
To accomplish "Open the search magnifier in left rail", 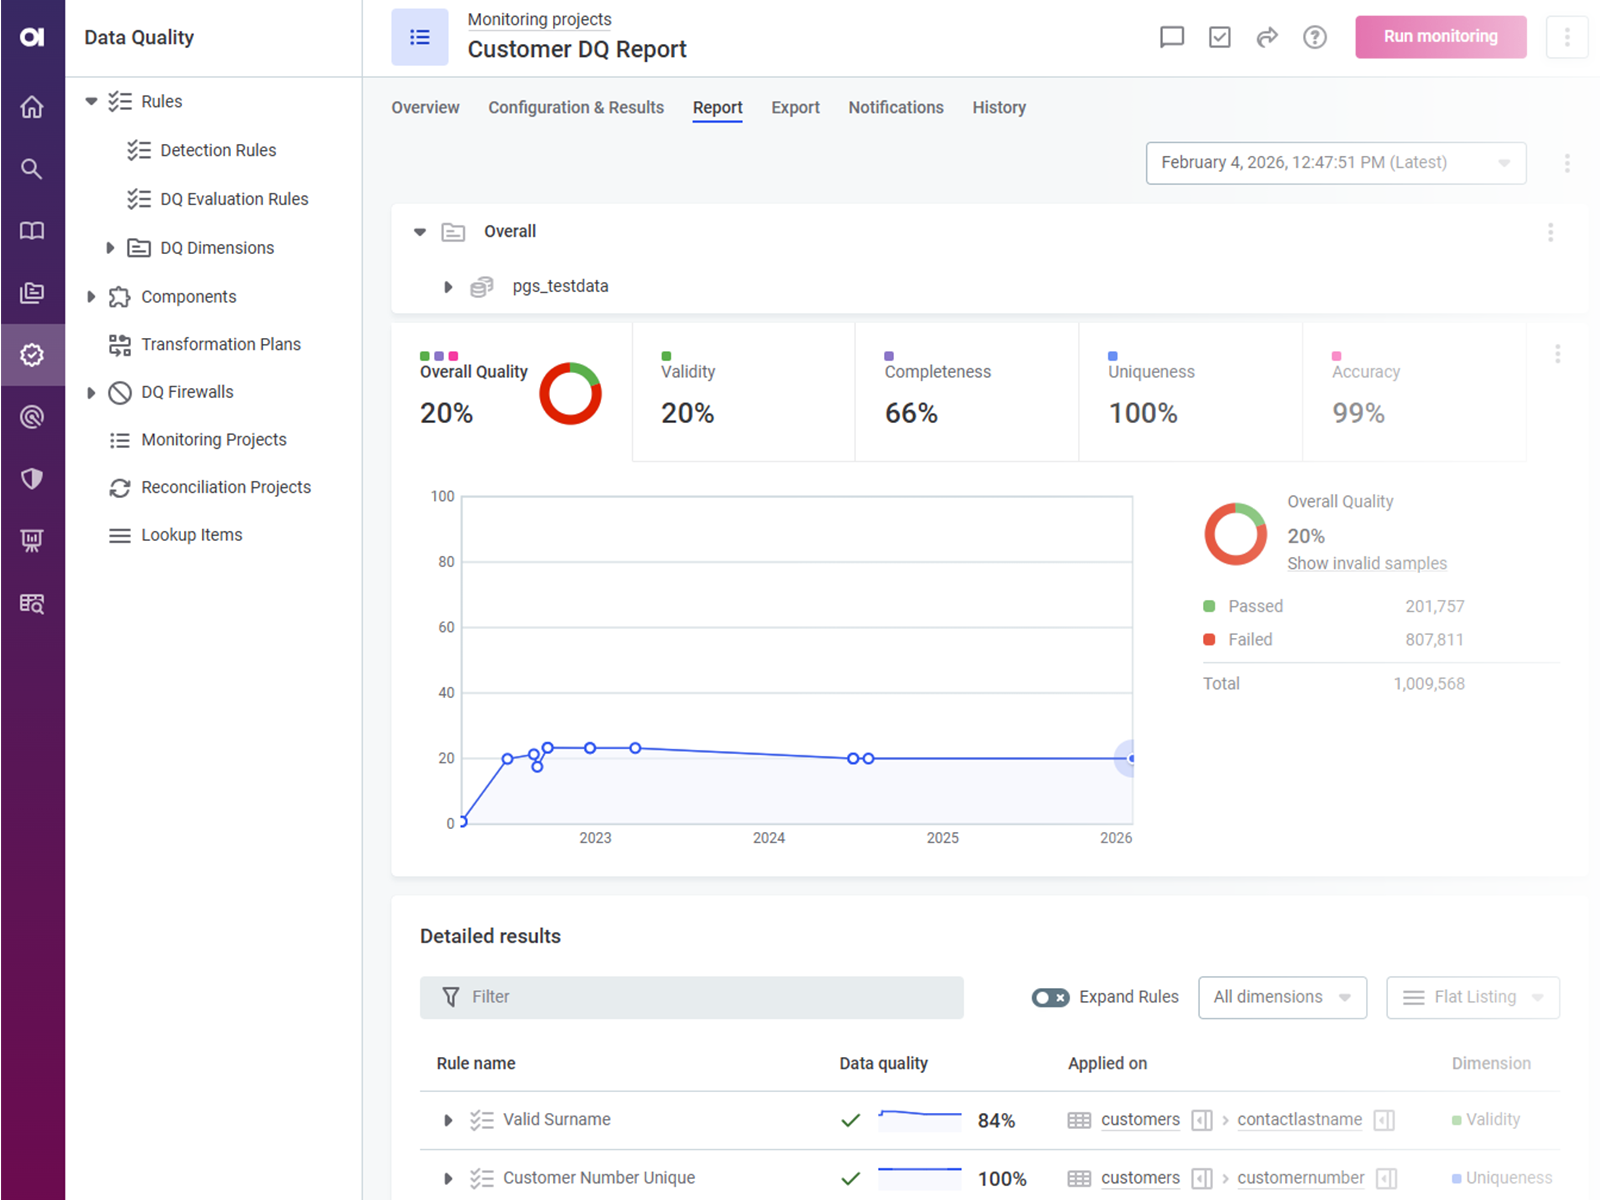I will pyautogui.click(x=32, y=169).
